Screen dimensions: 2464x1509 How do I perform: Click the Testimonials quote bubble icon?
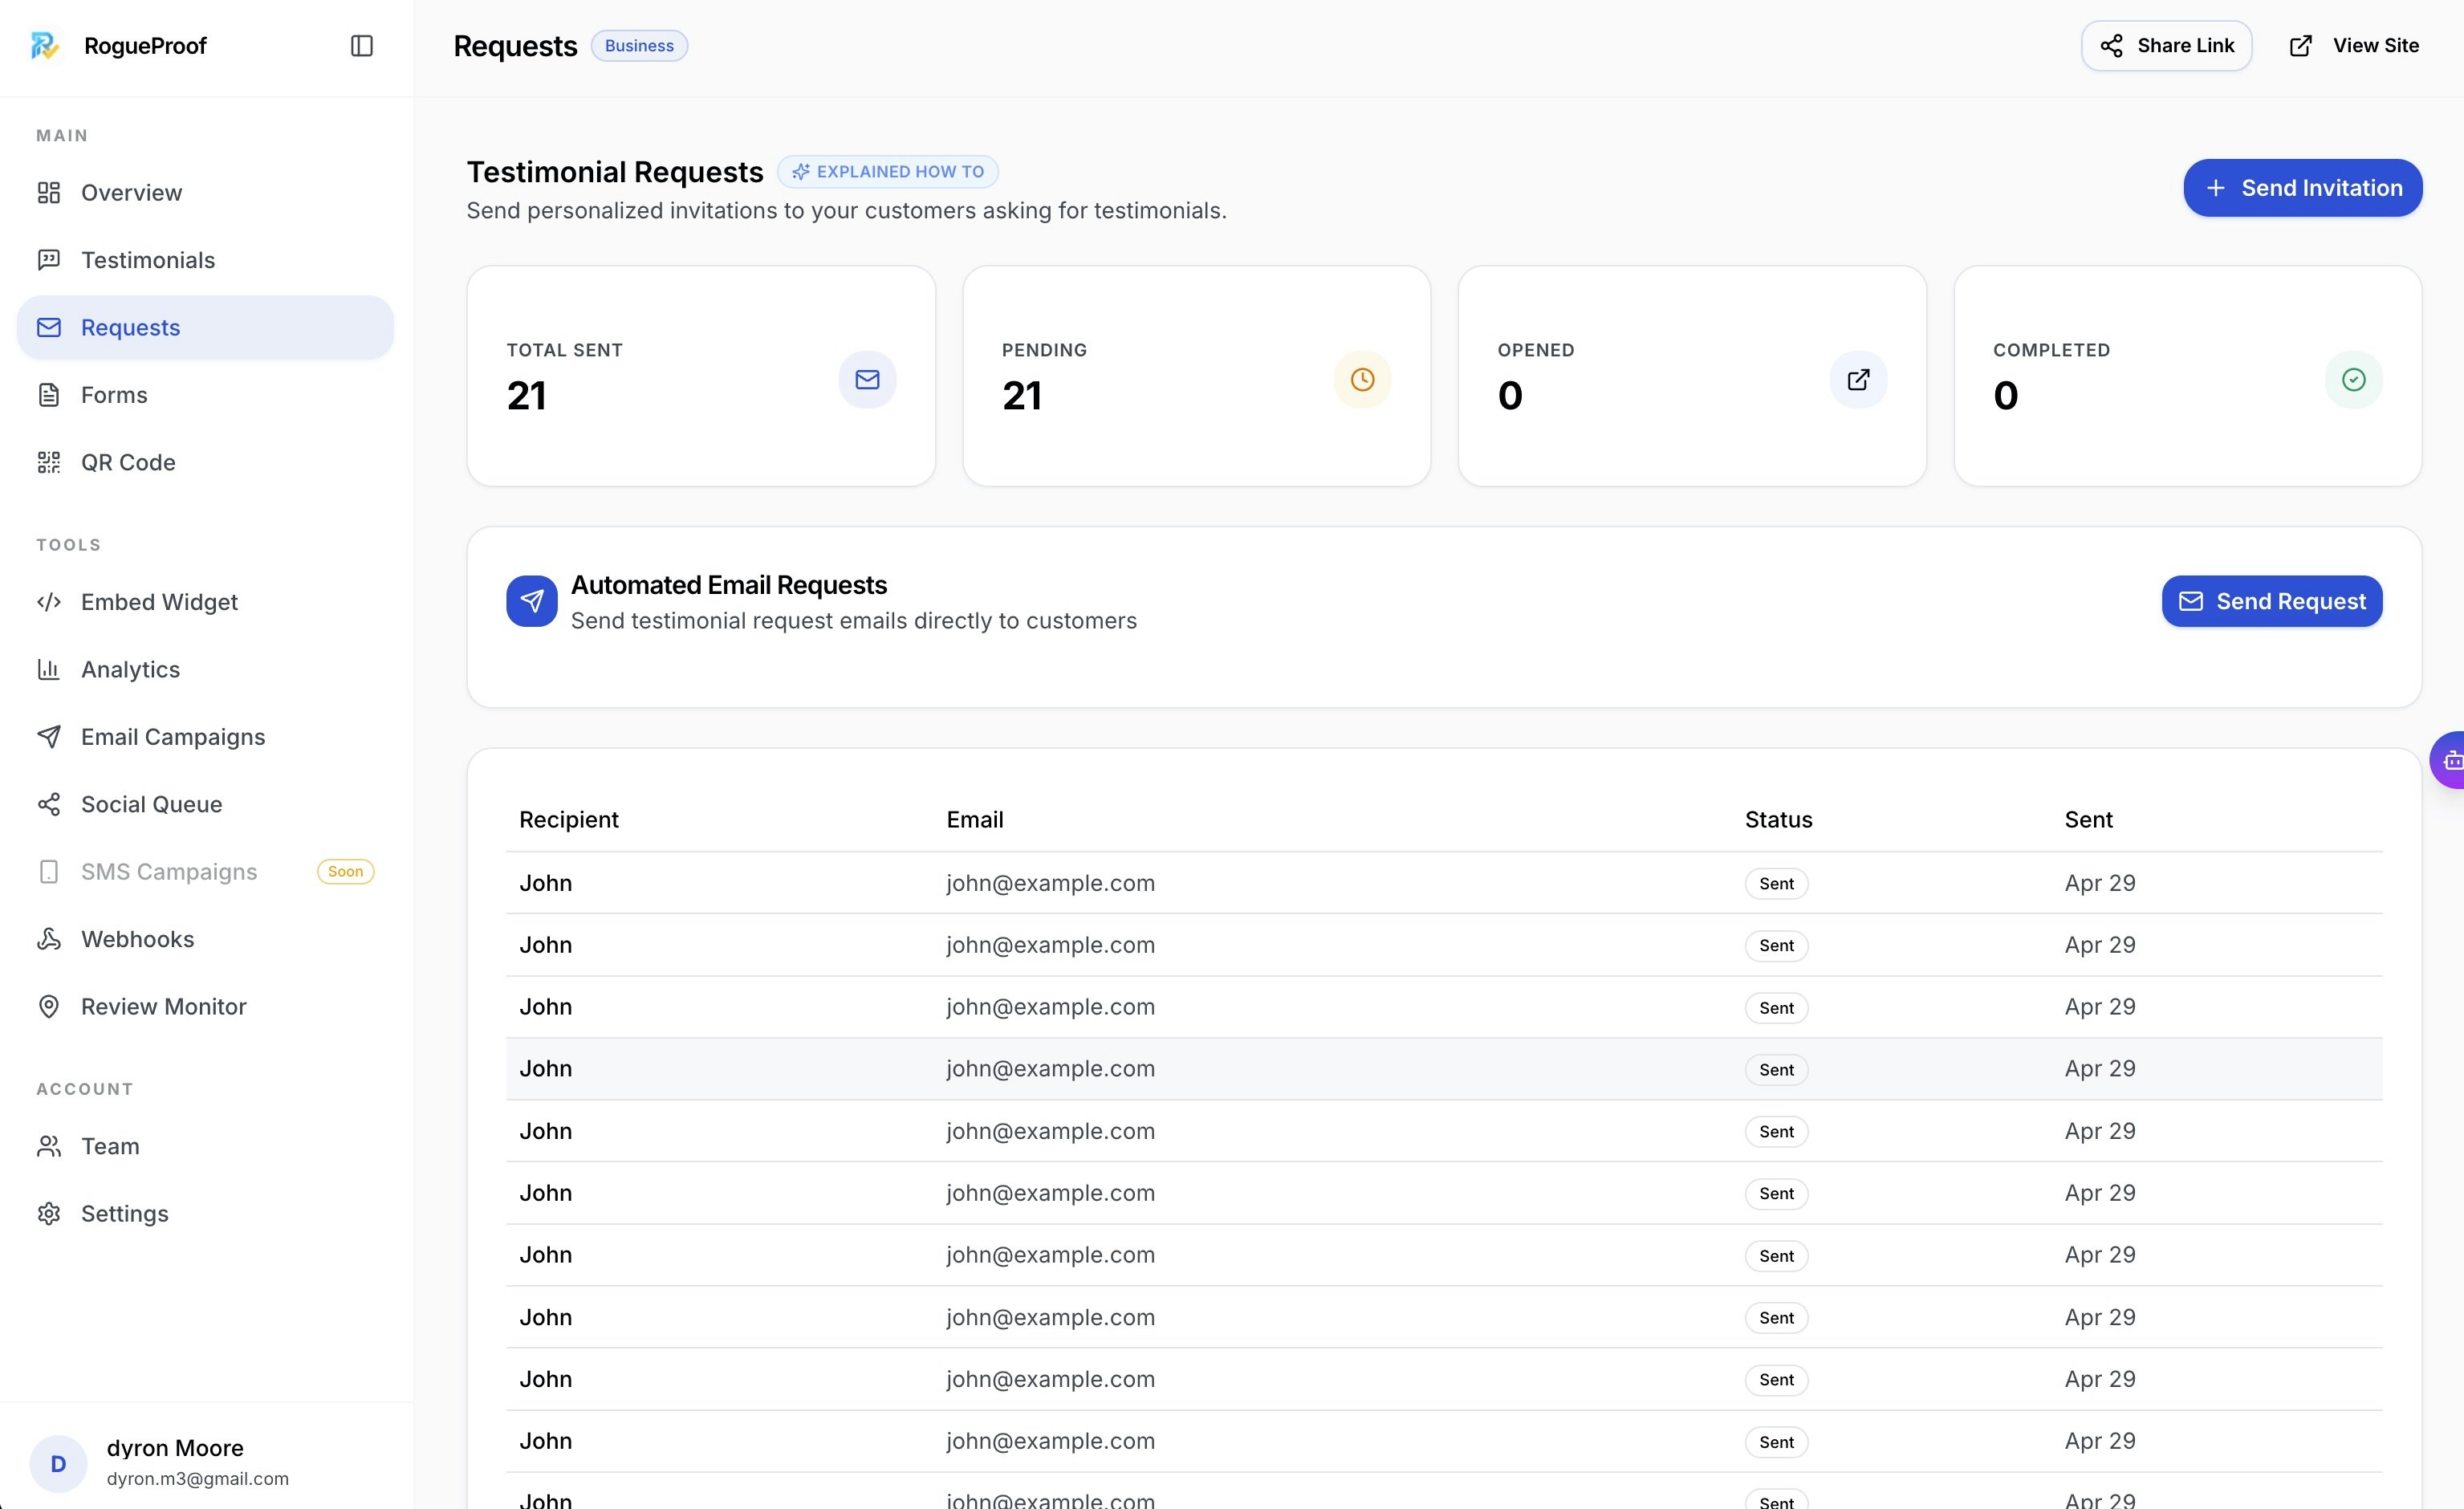(x=49, y=260)
